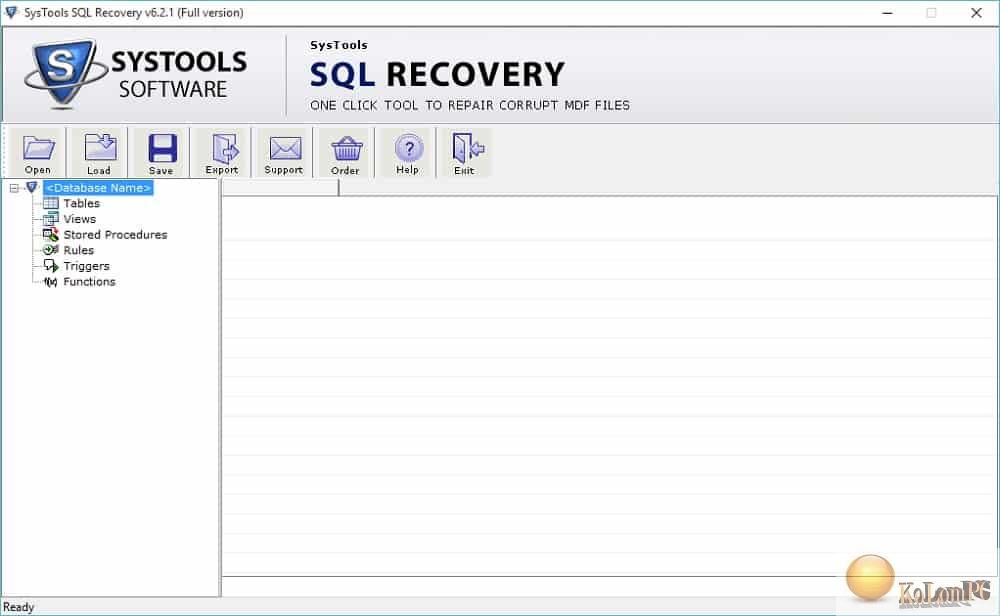Close the SQL Recovery window
The height and width of the screenshot is (616, 1000).
976,13
